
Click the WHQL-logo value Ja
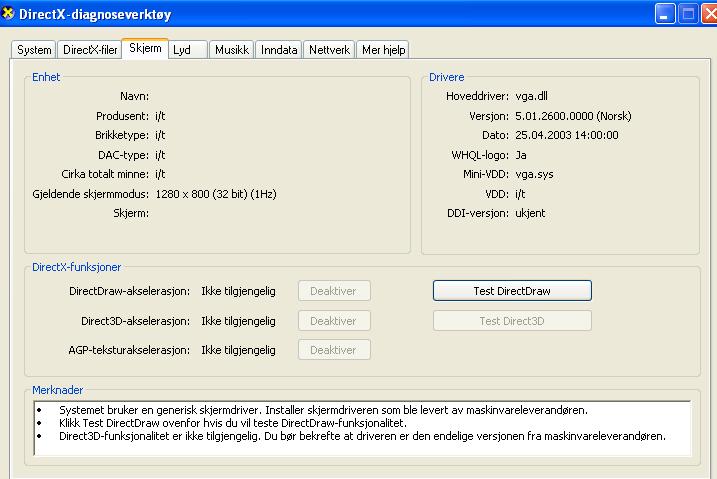tap(521, 155)
